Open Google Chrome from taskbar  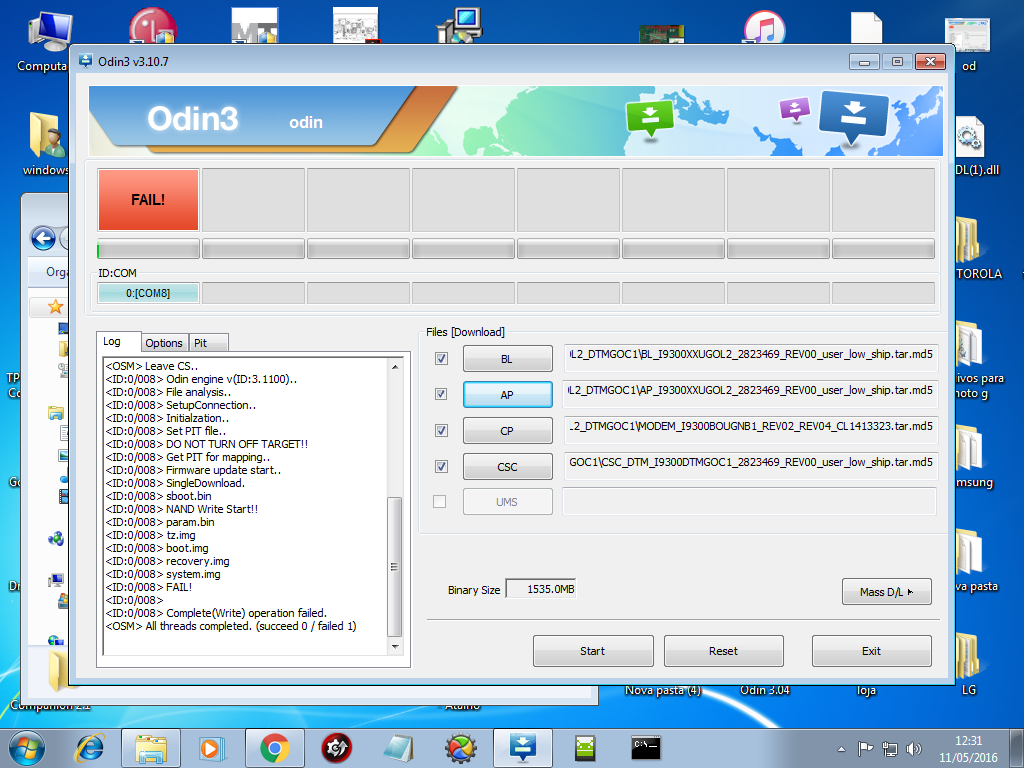point(275,748)
